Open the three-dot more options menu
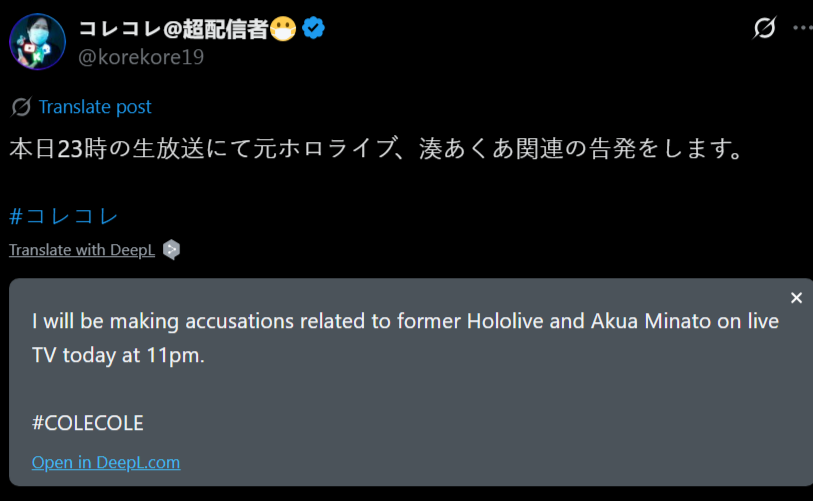This screenshot has width=813, height=501. tap(803, 29)
